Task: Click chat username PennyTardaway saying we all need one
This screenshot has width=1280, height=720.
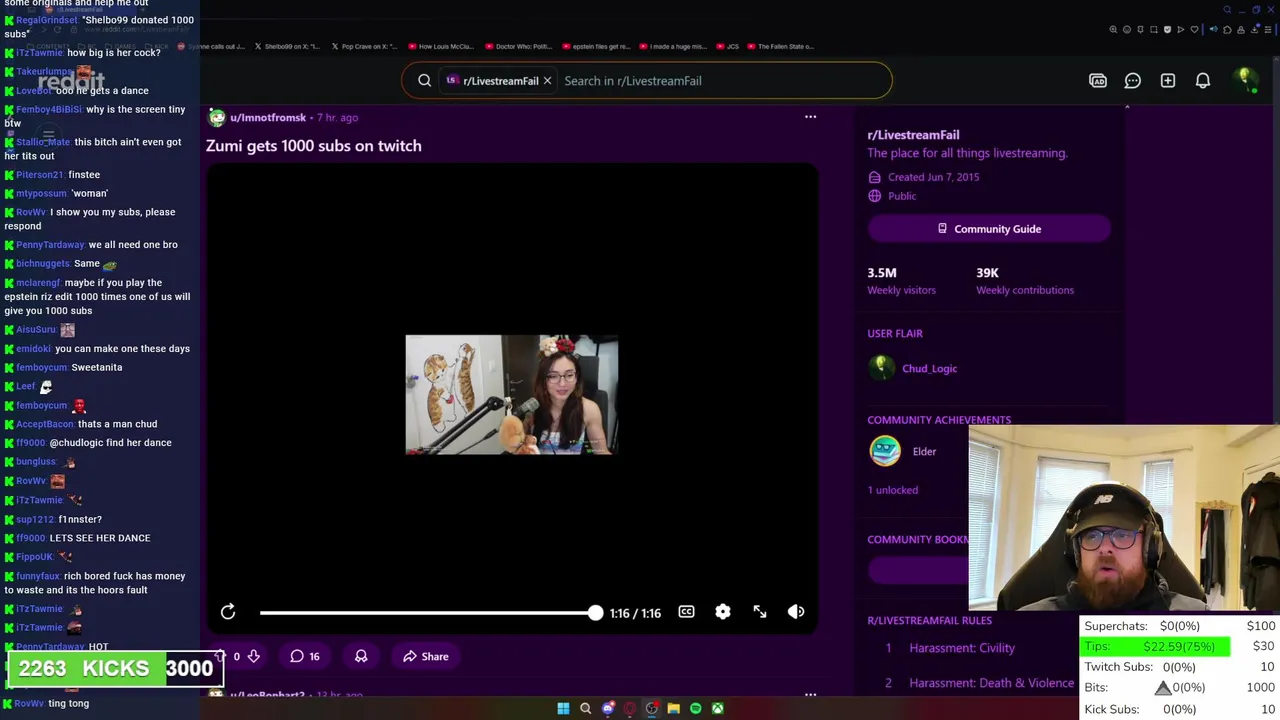Action: click(x=50, y=245)
